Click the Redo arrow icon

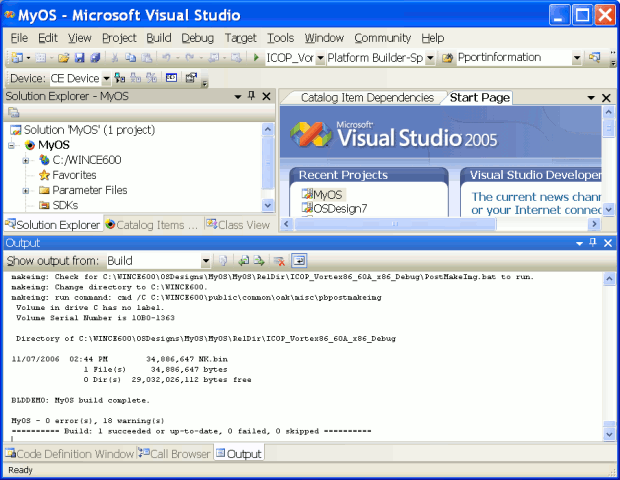(190, 58)
